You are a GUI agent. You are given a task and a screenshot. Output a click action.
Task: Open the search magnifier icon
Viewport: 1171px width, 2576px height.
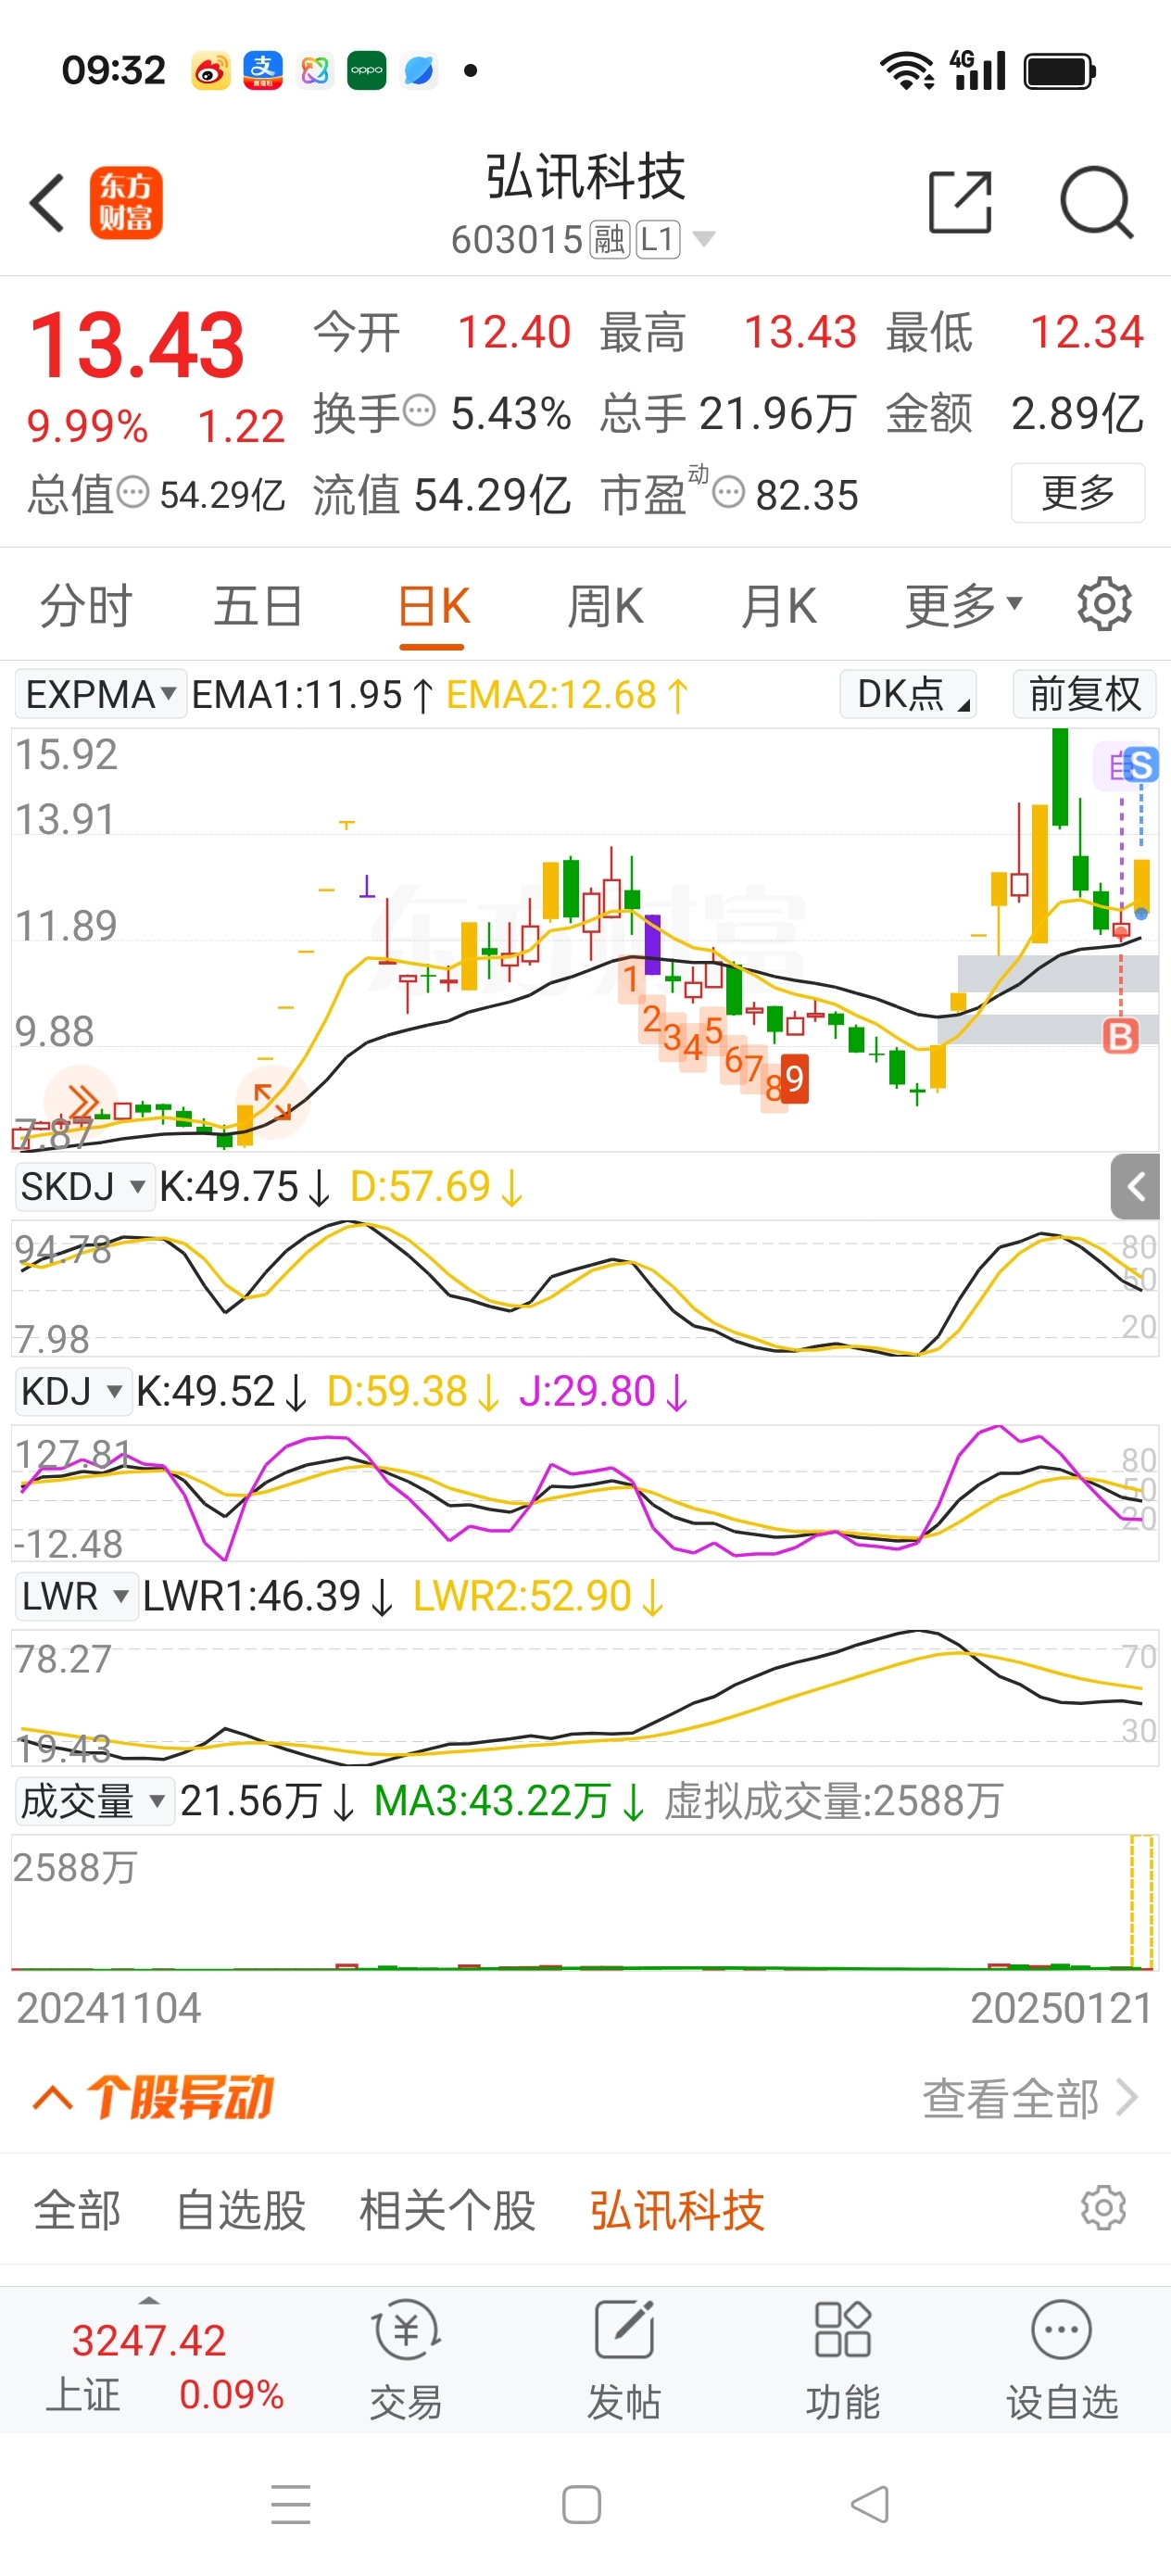[1097, 203]
